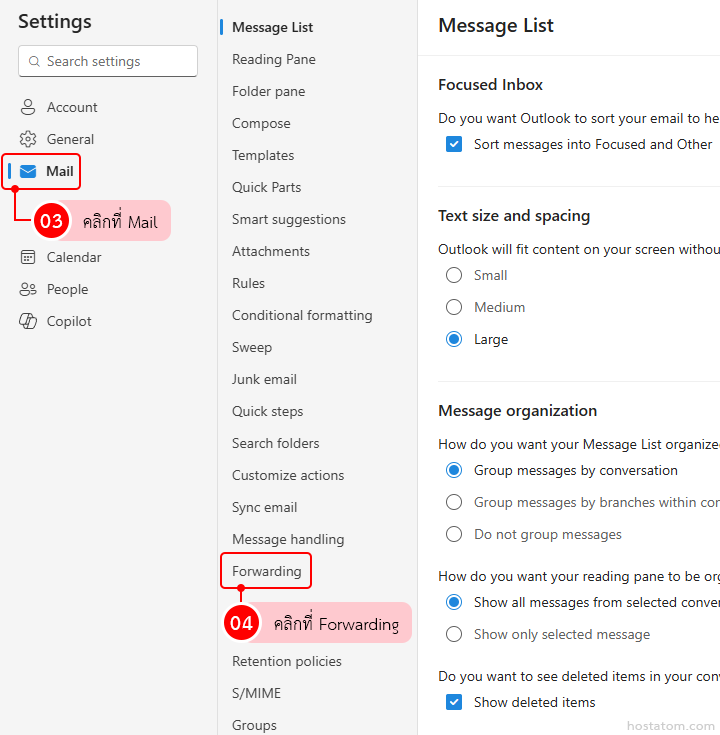The image size is (720, 735).
Task: Click the General gear icon
Action: click(x=28, y=139)
